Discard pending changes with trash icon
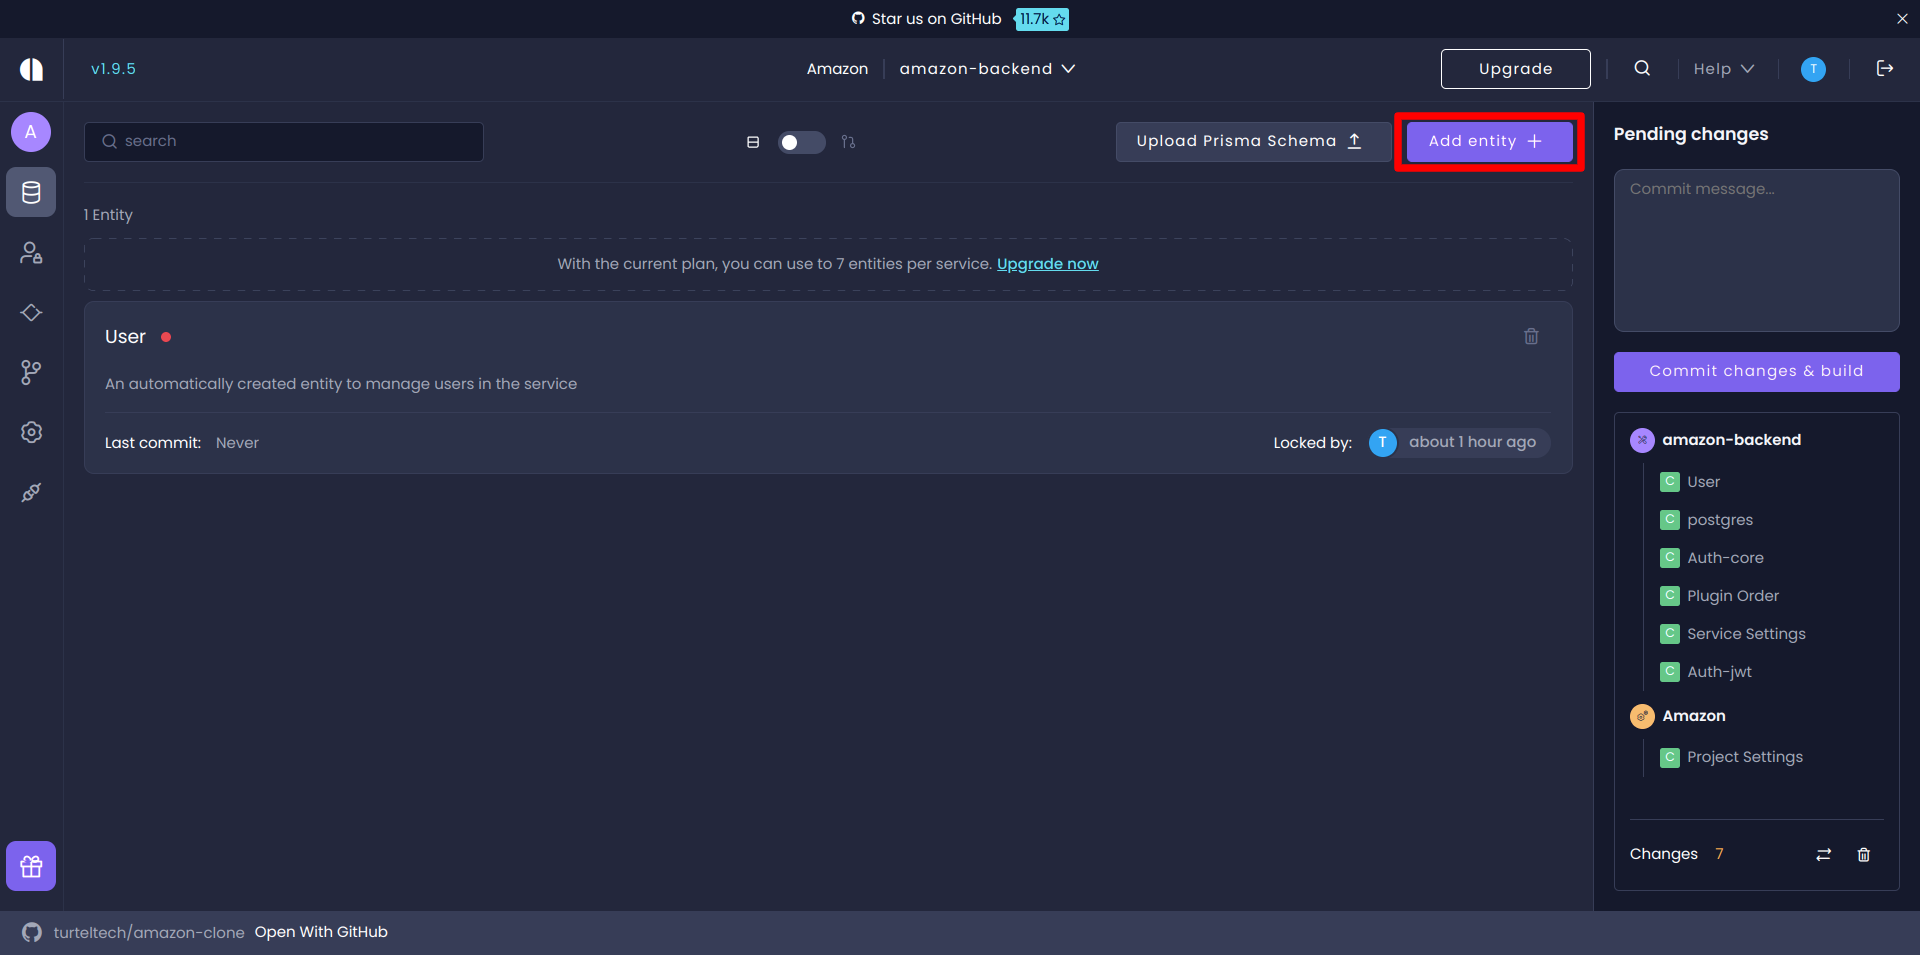This screenshot has width=1920, height=955. click(1863, 854)
